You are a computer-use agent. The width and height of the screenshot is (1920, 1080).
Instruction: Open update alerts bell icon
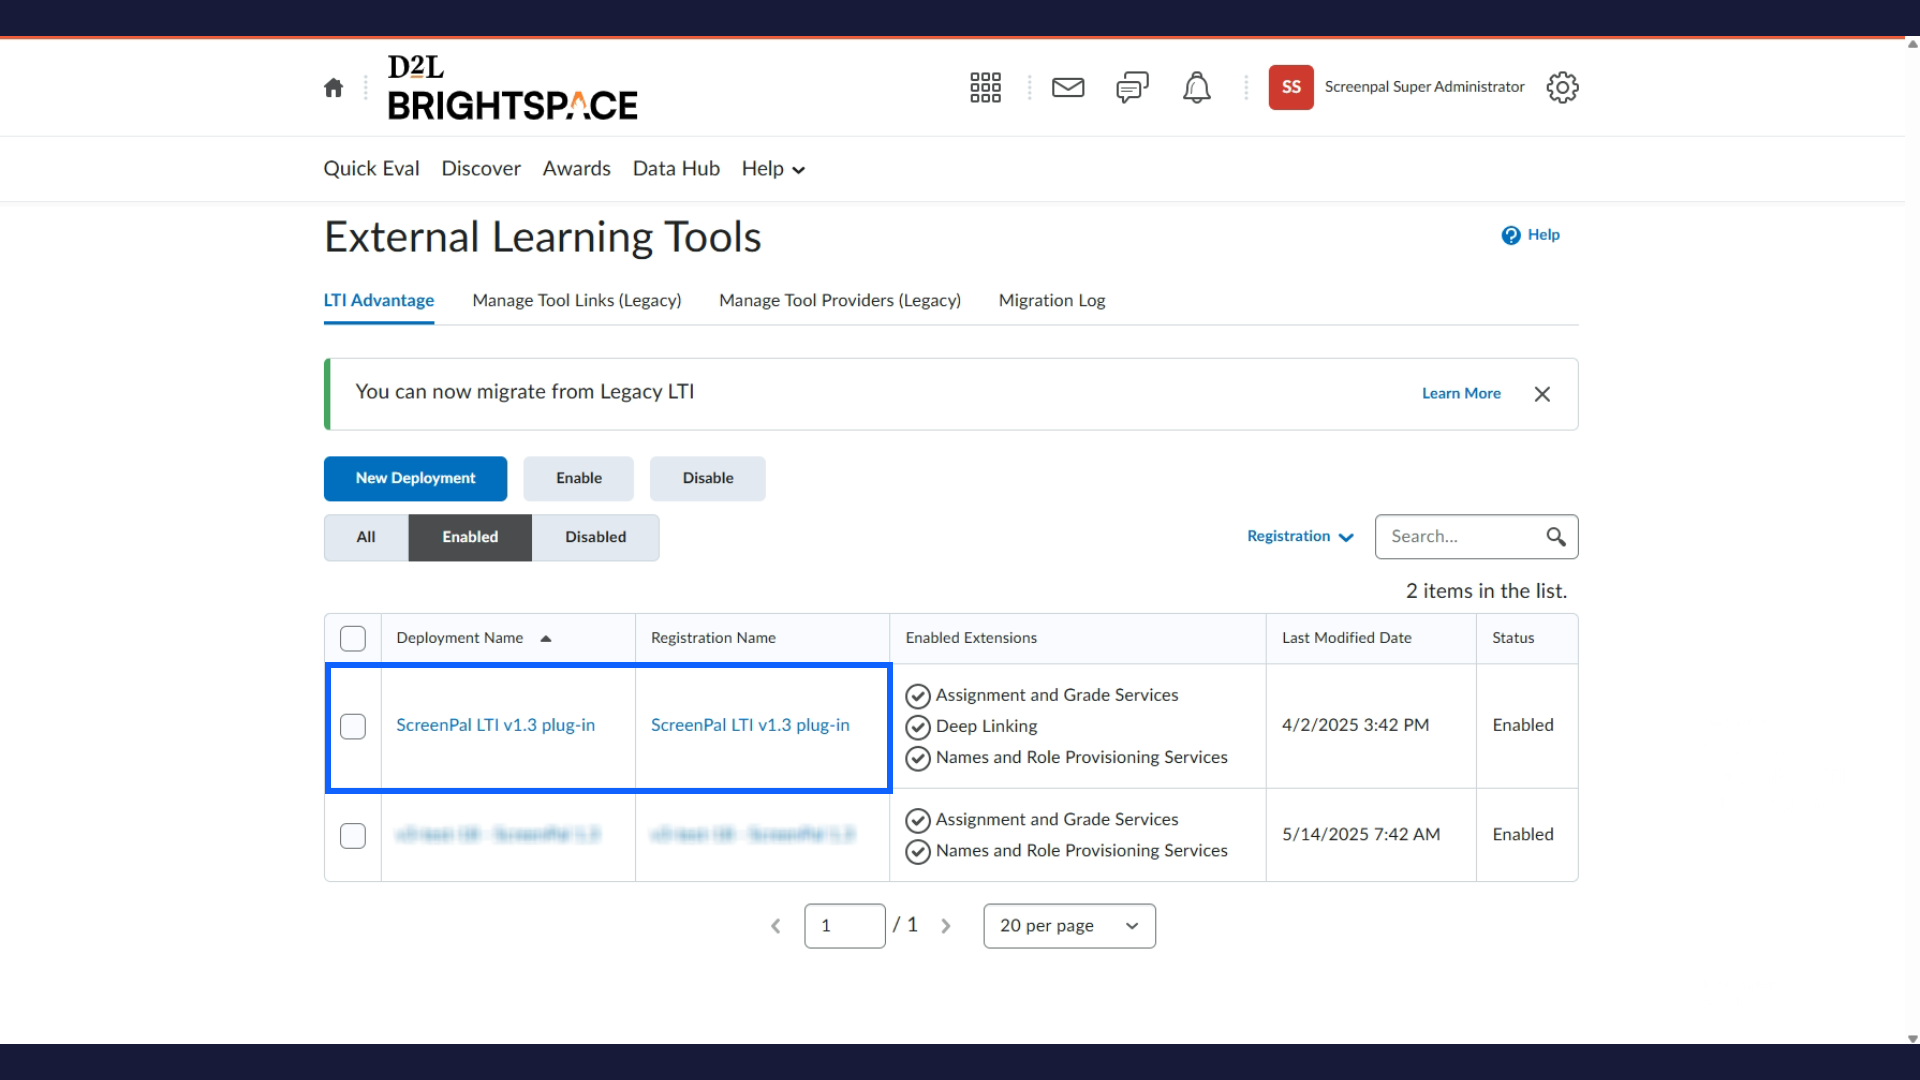(x=1197, y=88)
